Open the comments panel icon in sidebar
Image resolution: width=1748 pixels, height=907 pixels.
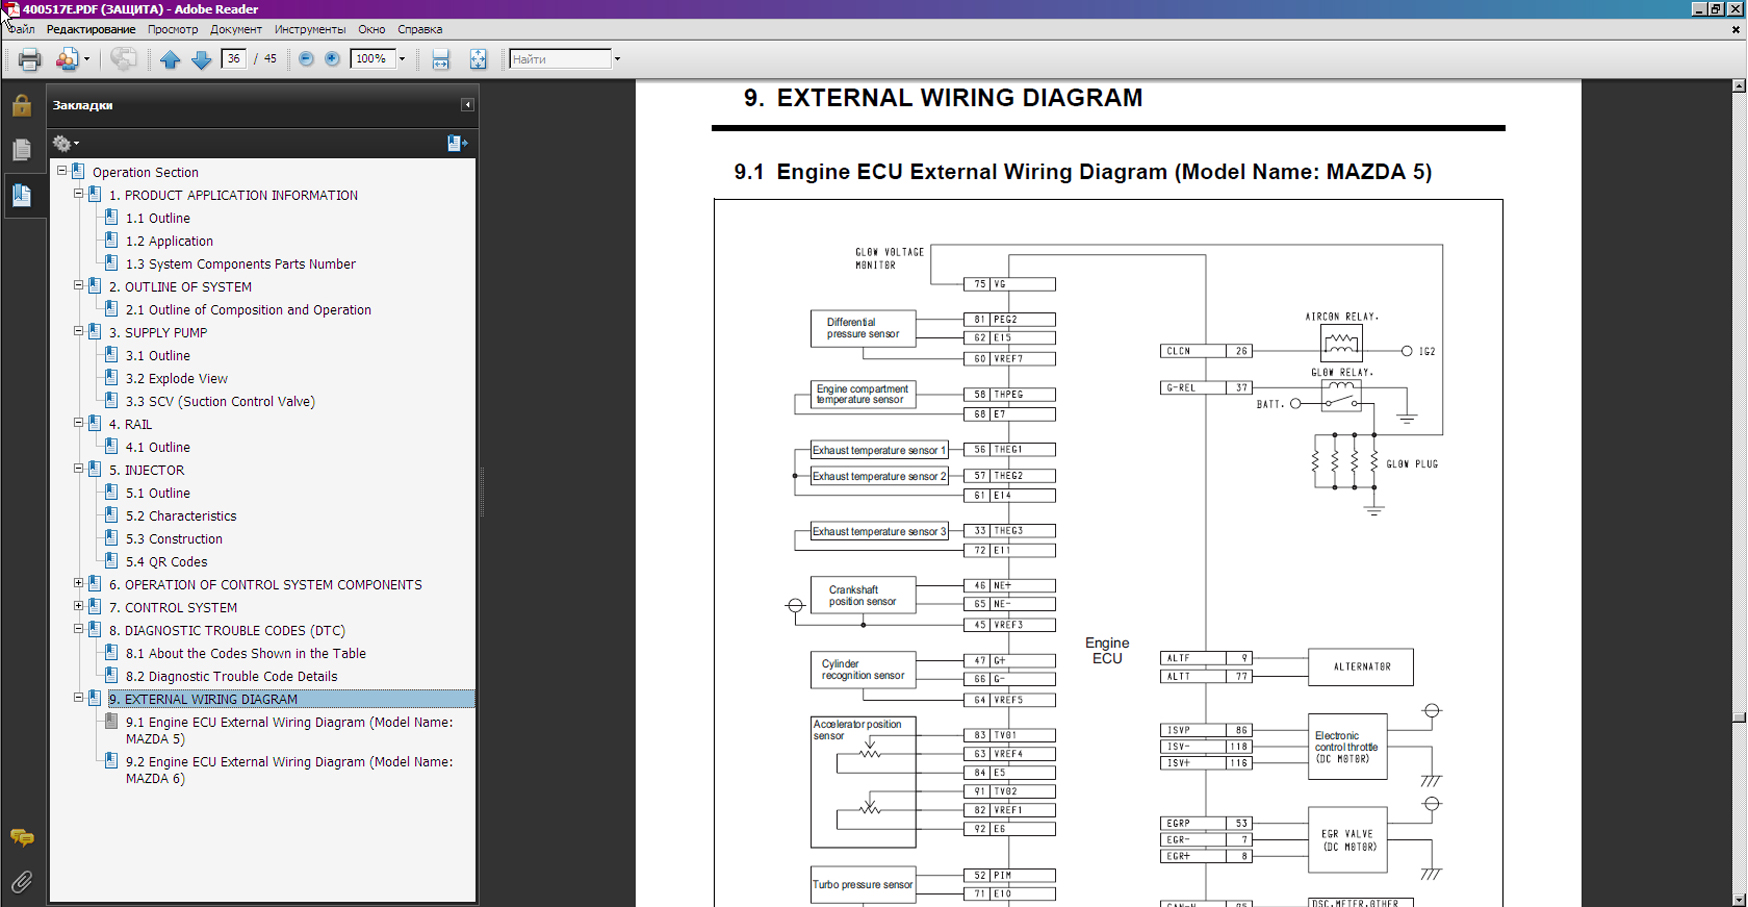(21, 837)
